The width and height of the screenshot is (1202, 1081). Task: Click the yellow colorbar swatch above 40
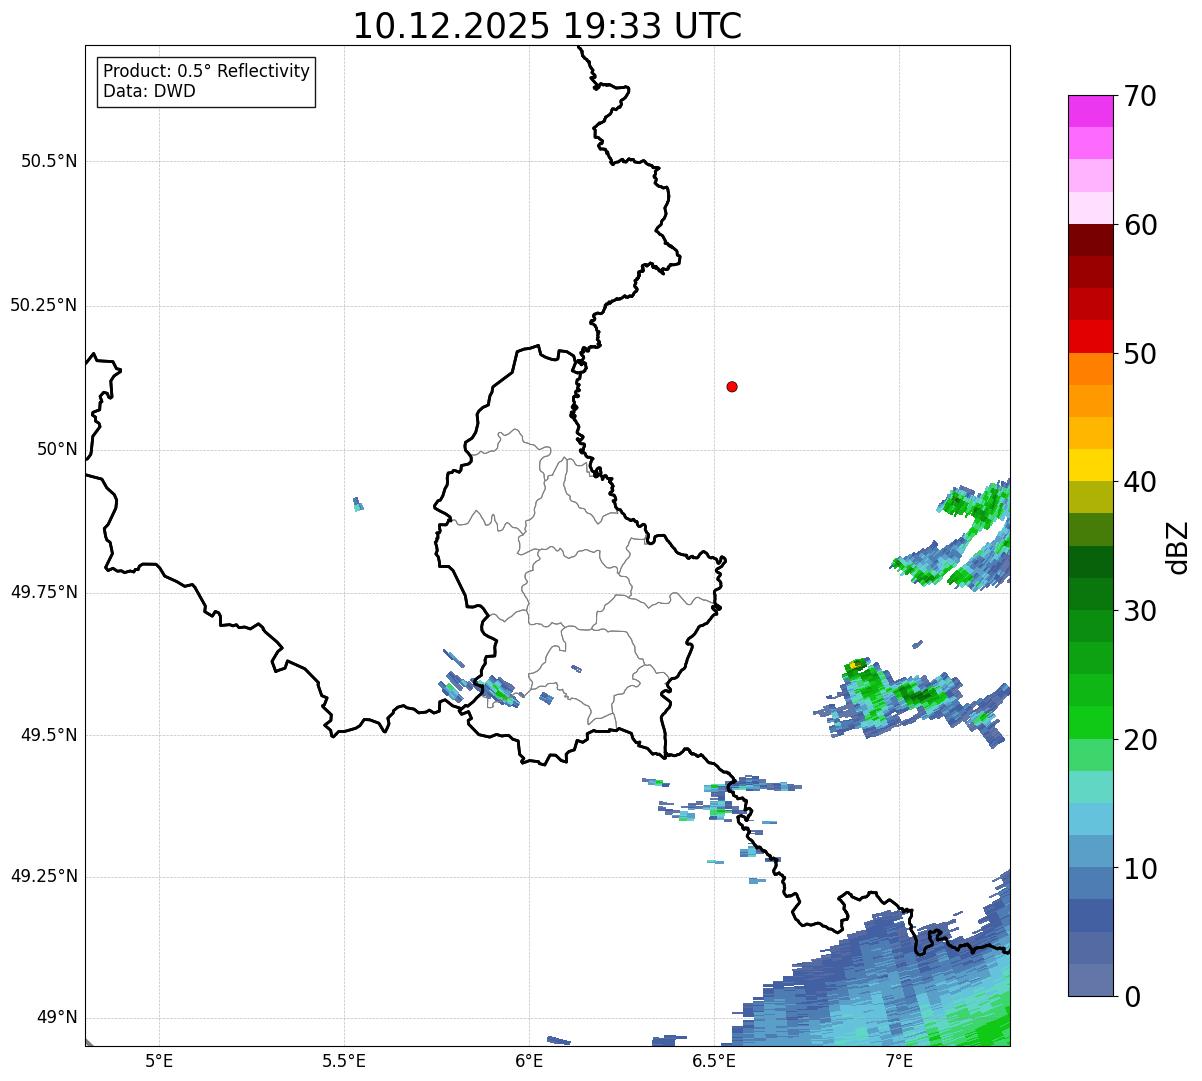tap(1091, 465)
